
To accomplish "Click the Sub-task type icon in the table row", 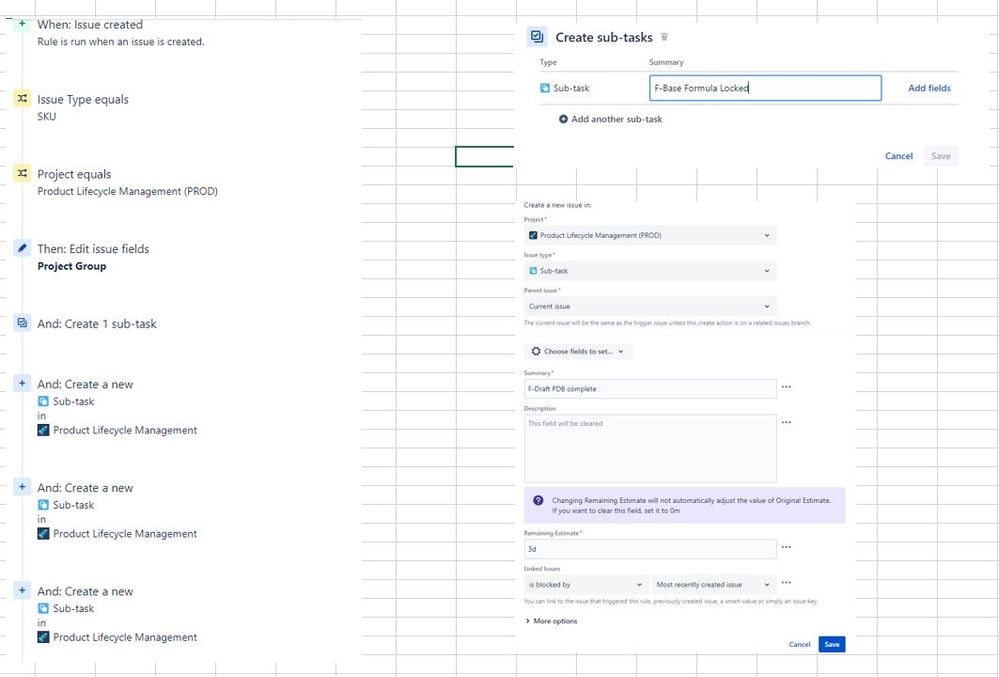I will tap(546, 88).
